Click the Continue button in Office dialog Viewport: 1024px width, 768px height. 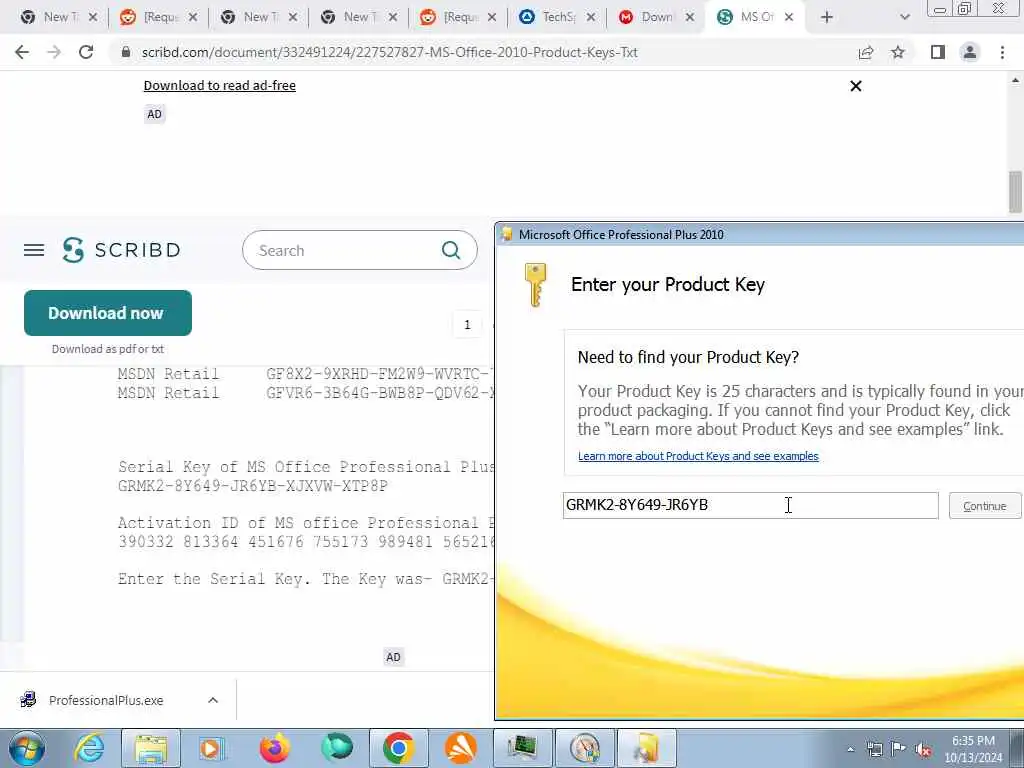(x=985, y=505)
